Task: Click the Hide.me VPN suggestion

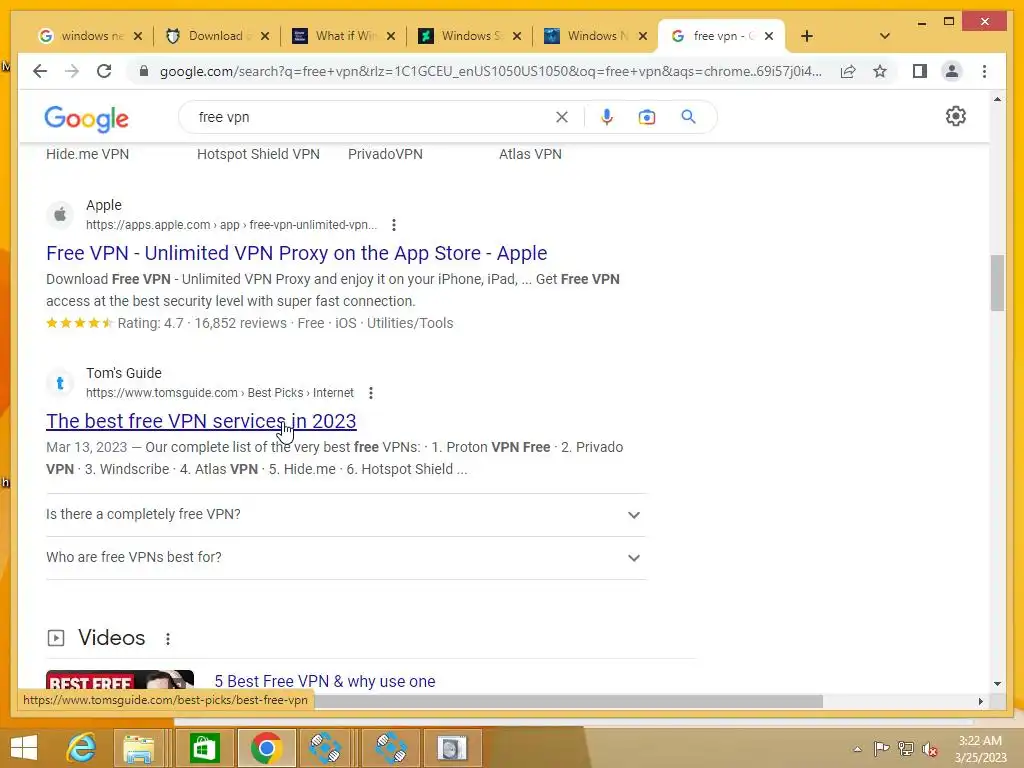Action: pos(88,154)
